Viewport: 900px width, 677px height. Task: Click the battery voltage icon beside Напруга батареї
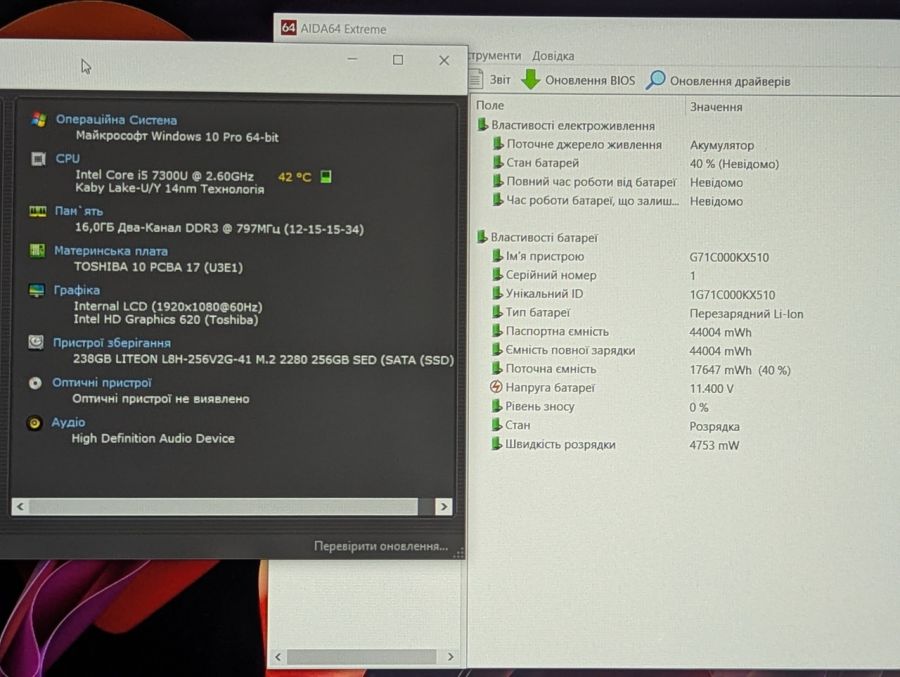point(496,387)
